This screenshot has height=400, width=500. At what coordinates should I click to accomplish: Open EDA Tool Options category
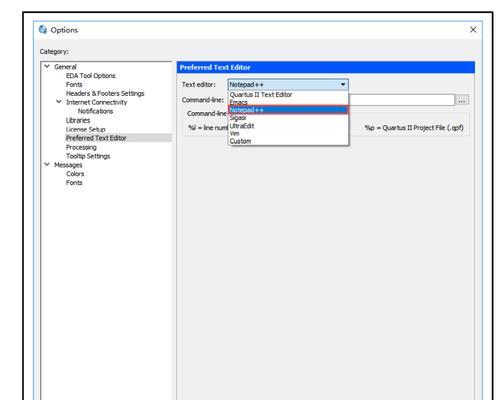(91, 76)
